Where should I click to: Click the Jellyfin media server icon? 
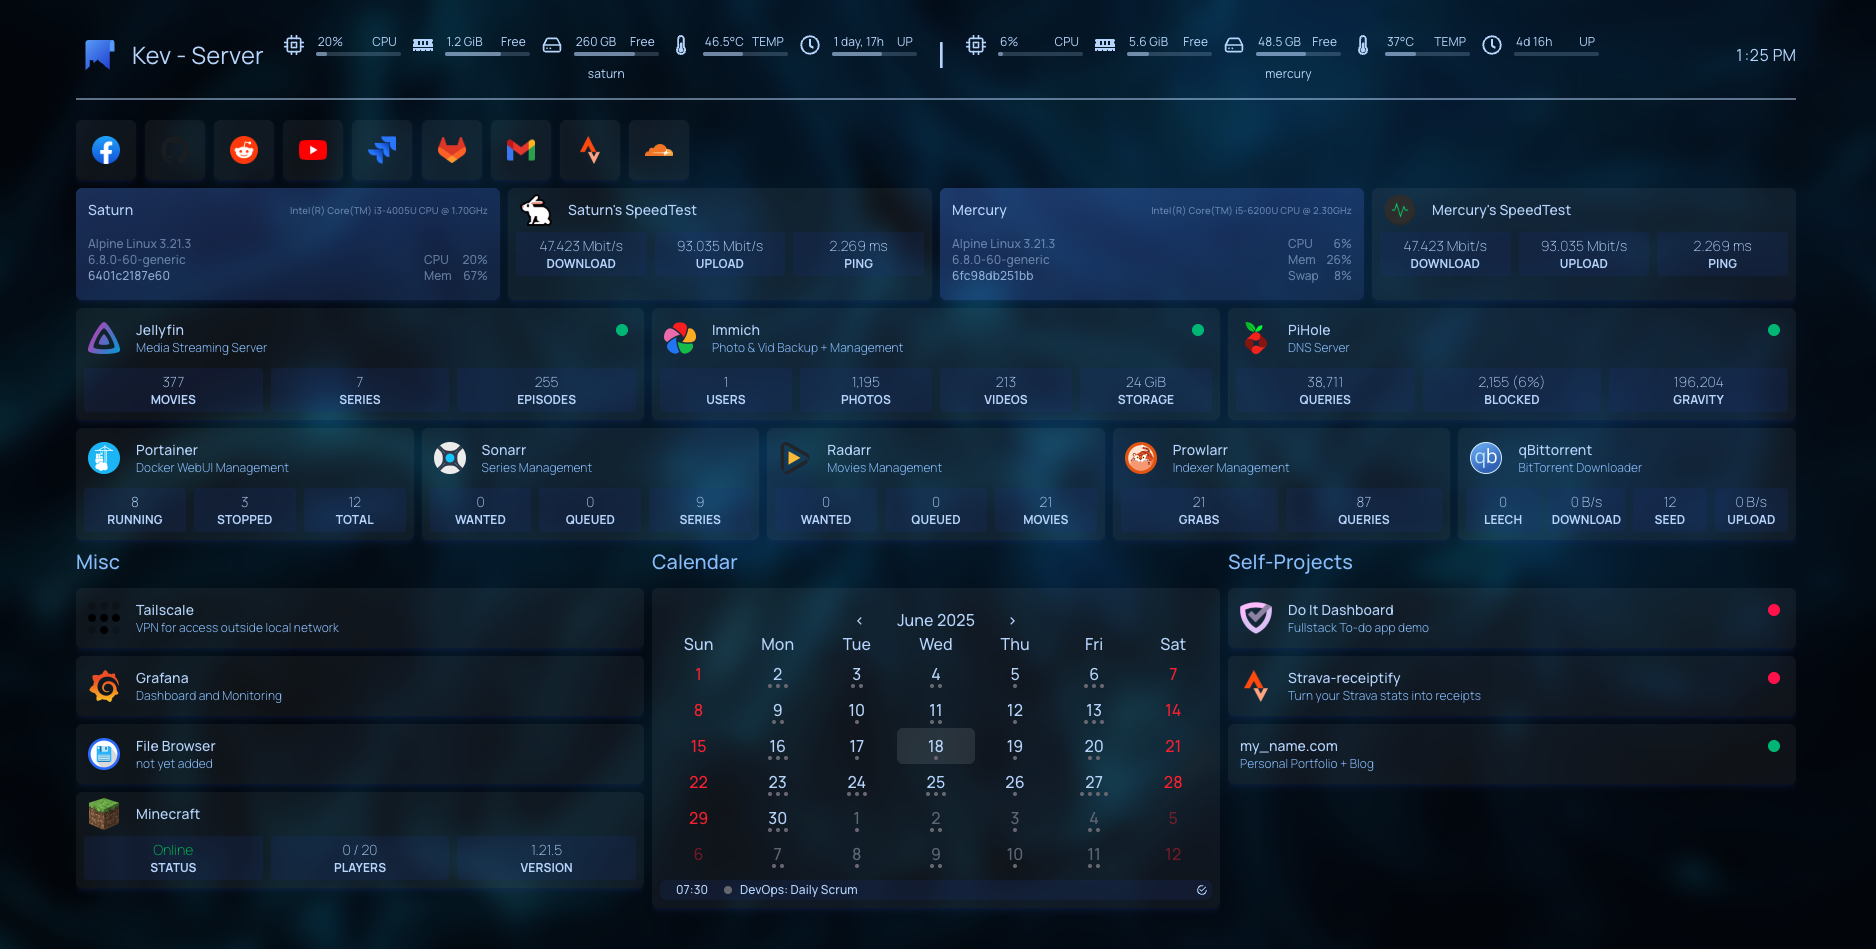pyautogui.click(x=104, y=337)
